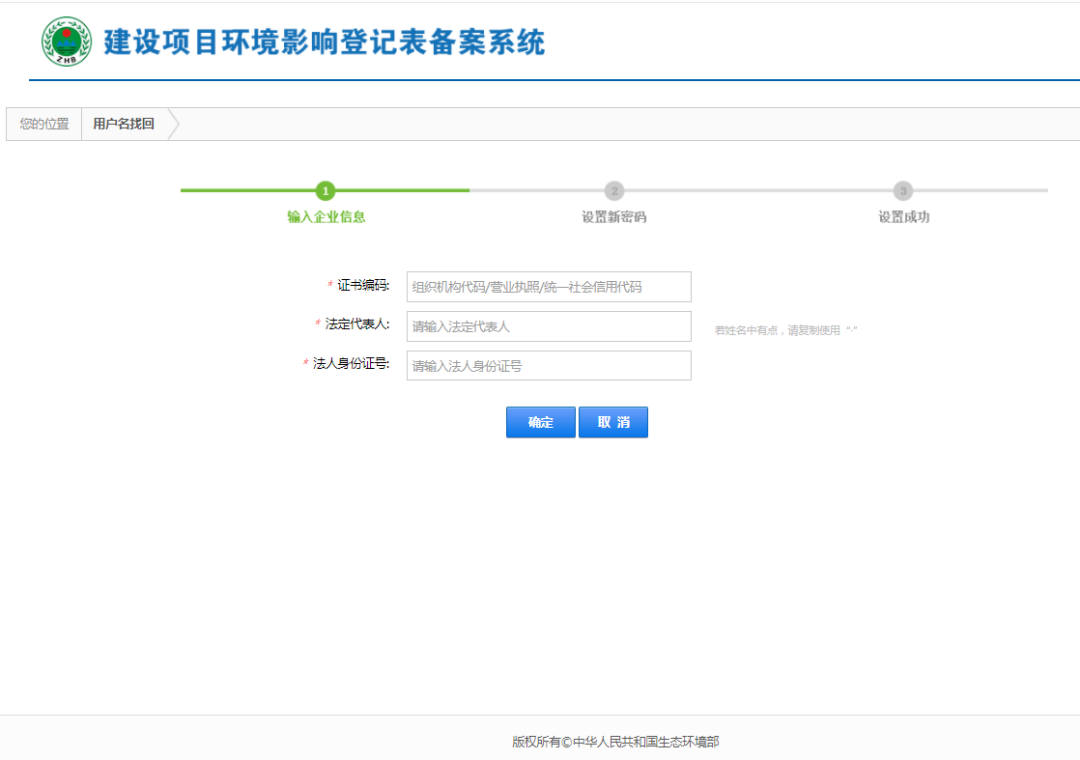Viewport: 1080px width, 760px height.
Task: Click the 输入企业信息 step label
Action: 327,216
